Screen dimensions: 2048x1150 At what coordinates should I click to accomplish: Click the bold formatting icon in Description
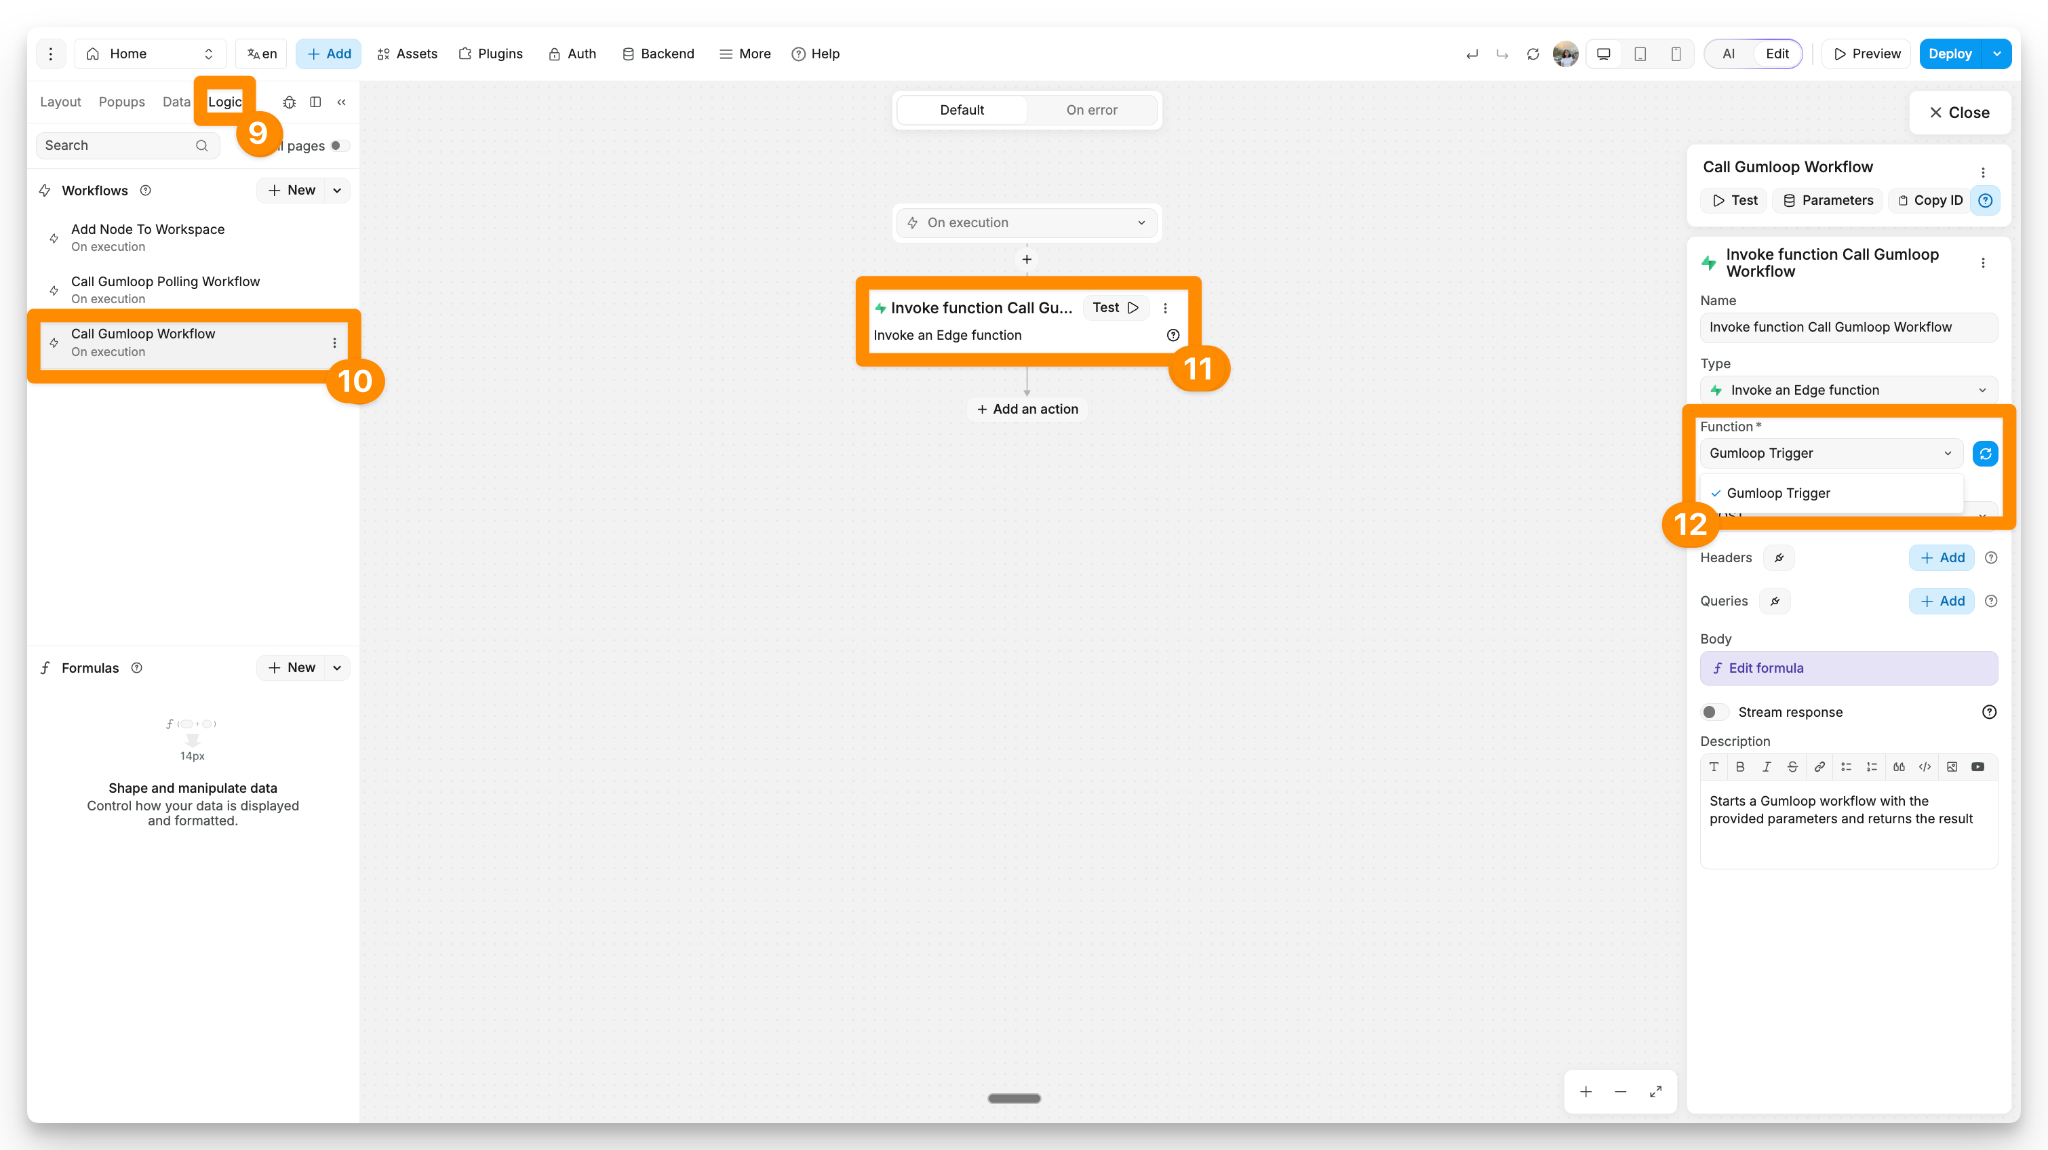tap(1740, 767)
